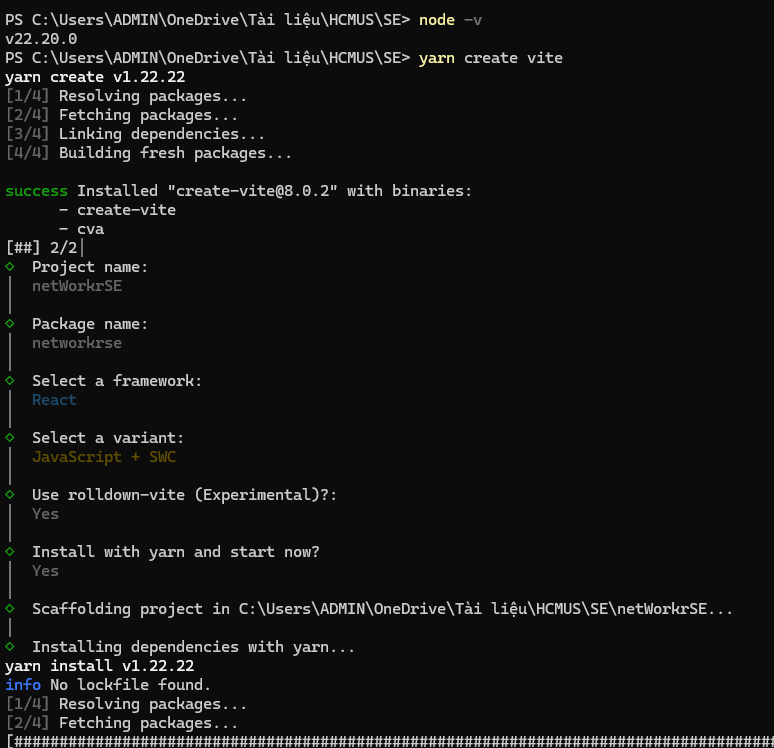This screenshot has width=774, height=748.
Task: Click diamond beside Installing dependencies line
Action: pos(10,646)
